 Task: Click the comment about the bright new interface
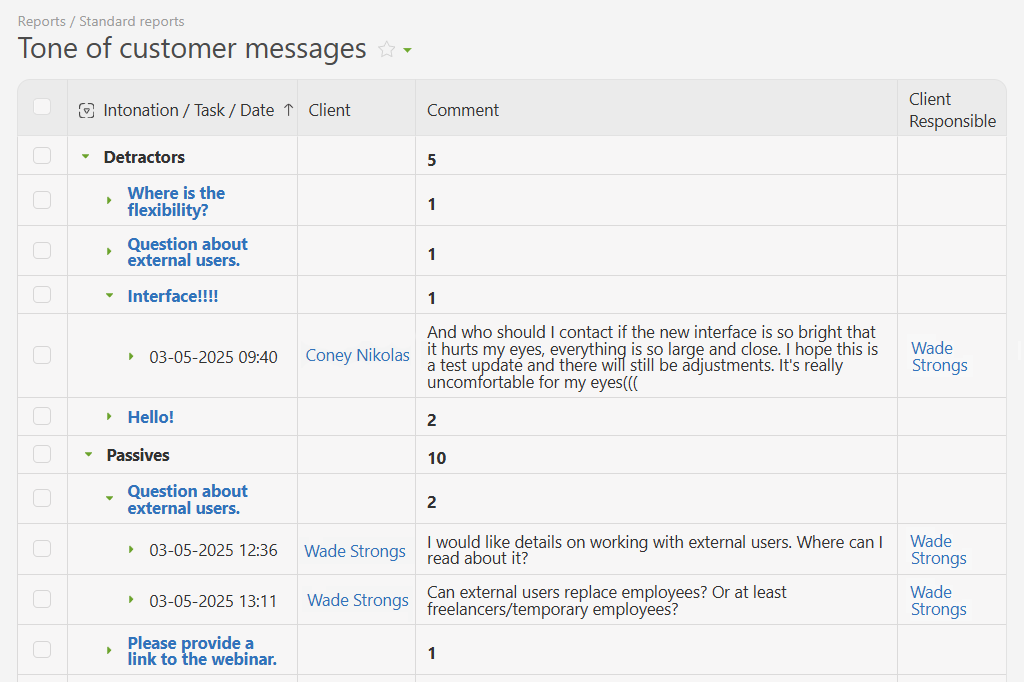coord(652,357)
